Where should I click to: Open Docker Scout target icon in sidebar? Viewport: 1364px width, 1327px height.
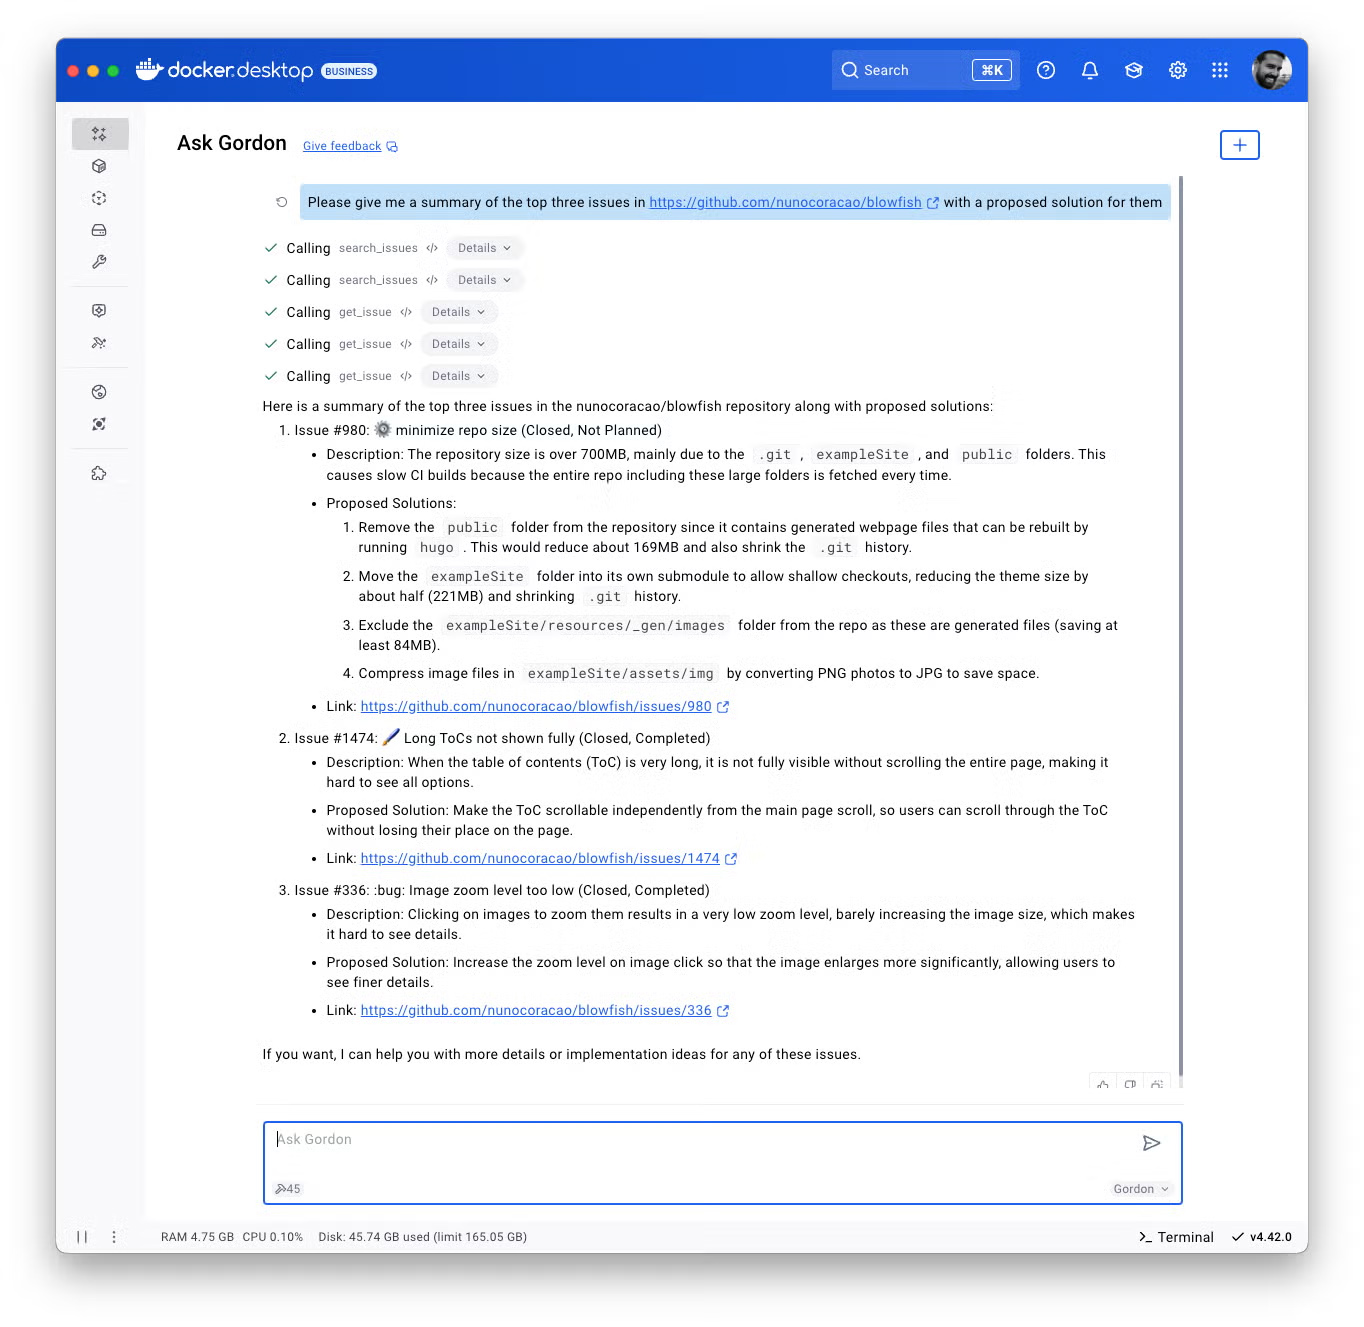pos(99,424)
